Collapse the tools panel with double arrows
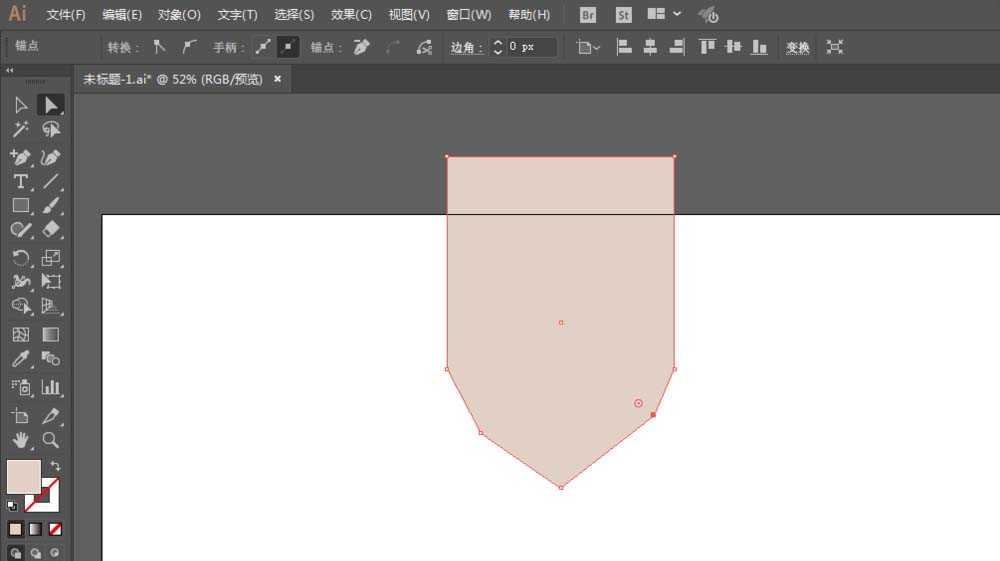Viewport: 1000px width, 561px height. tap(10, 70)
